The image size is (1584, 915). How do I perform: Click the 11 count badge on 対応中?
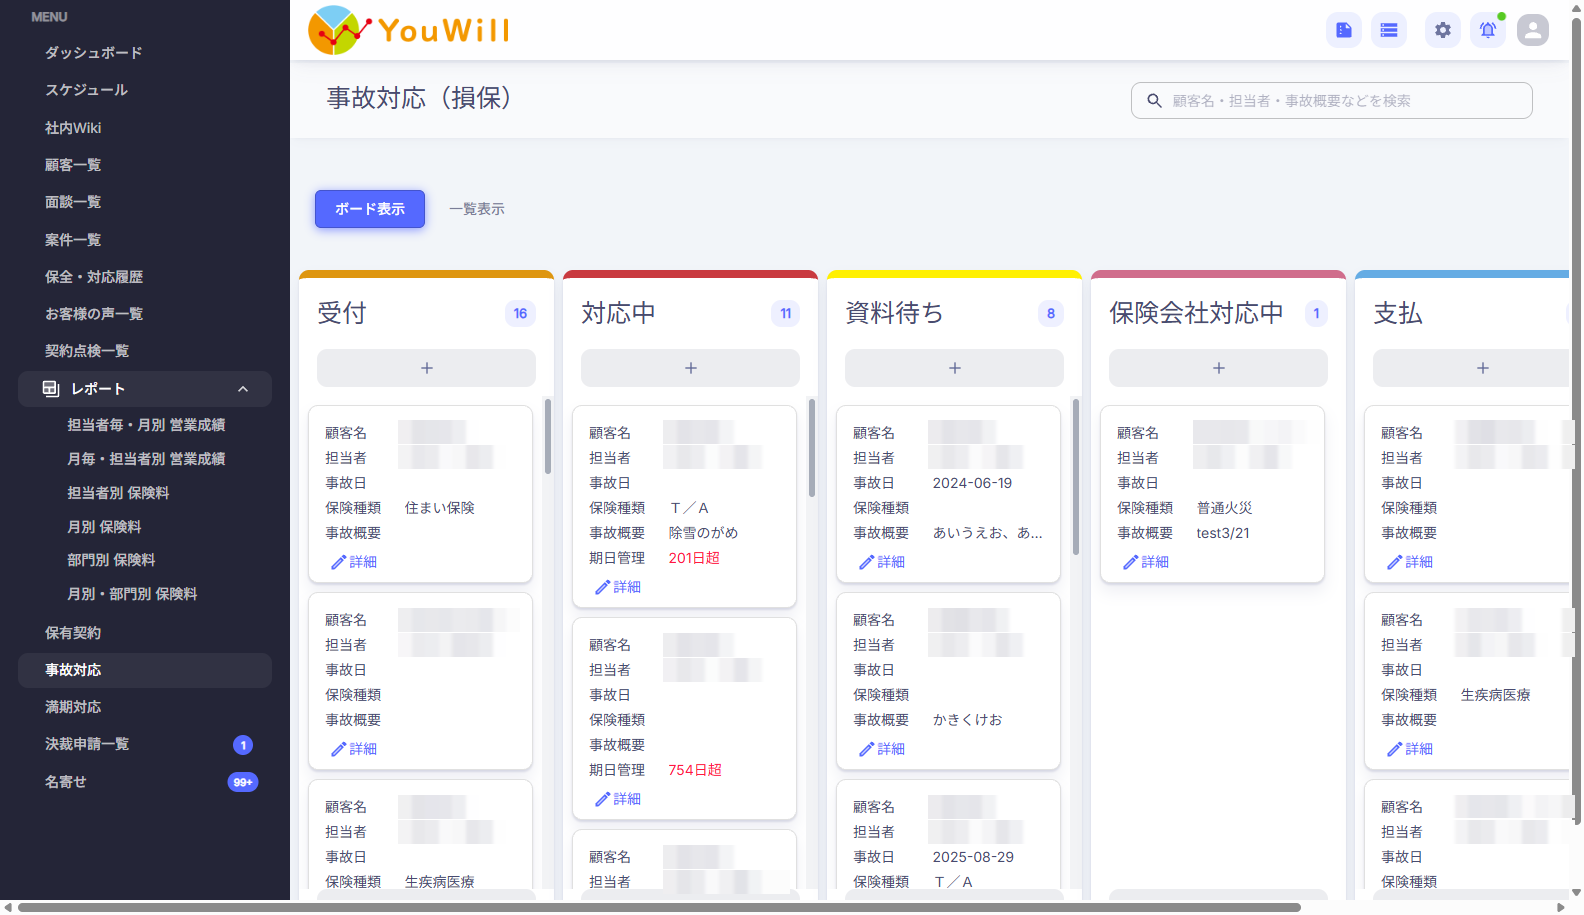(x=786, y=313)
